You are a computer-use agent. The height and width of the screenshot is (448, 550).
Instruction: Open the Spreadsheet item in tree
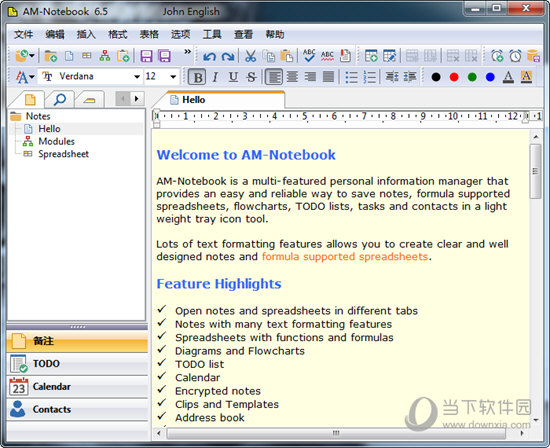pyautogui.click(x=63, y=154)
